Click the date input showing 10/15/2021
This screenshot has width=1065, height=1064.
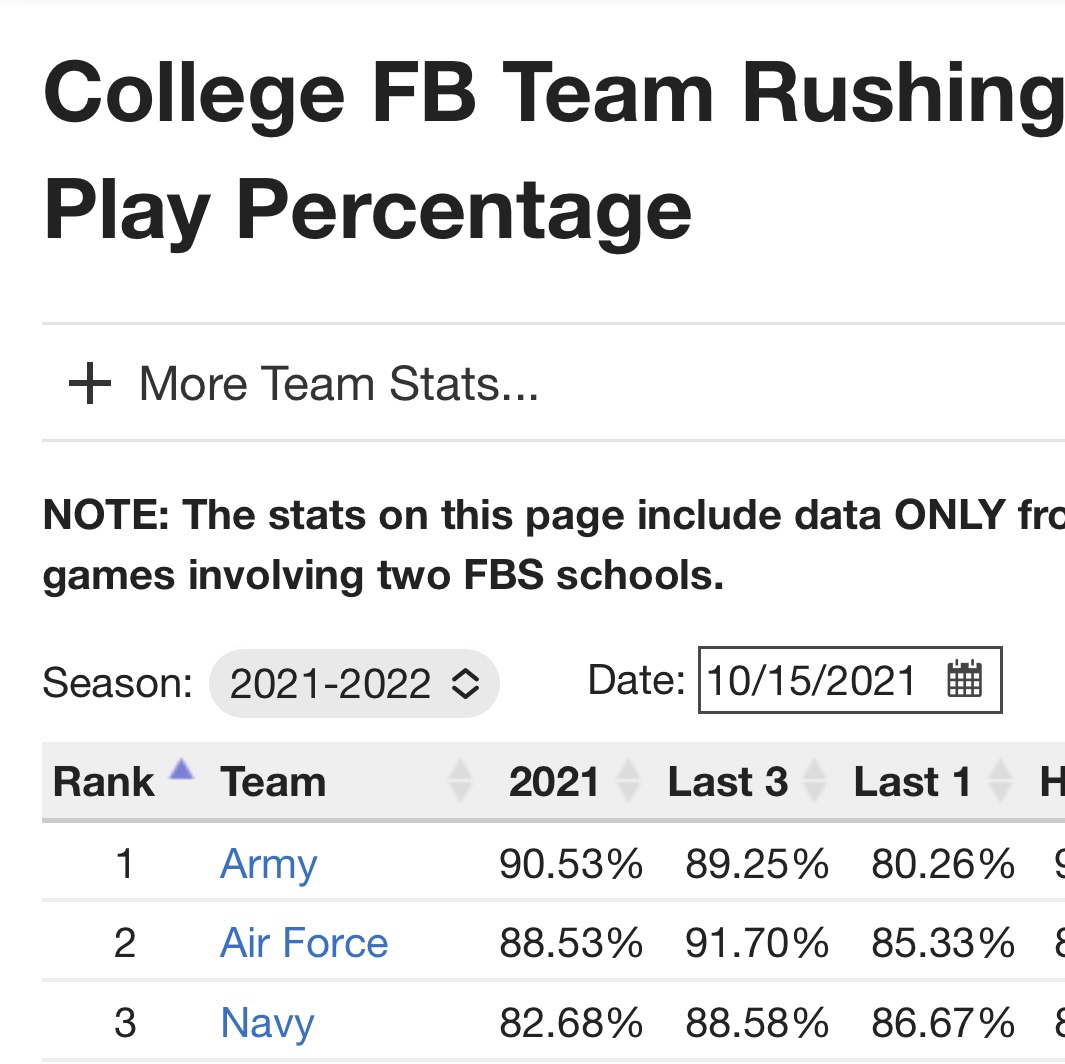(850, 680)
